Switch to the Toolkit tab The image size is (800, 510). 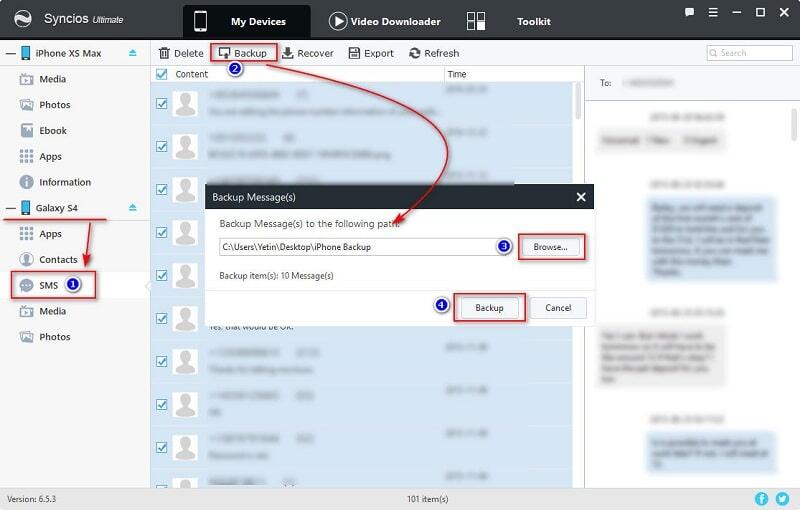(530, 21)
